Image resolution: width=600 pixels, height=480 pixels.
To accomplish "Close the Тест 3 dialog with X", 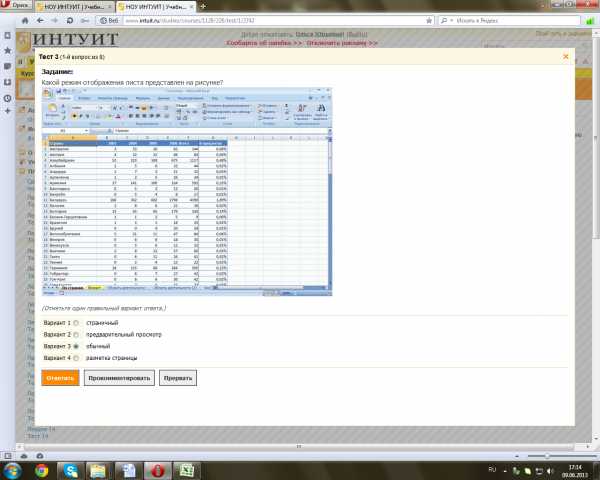I will [x=566, y=56].
